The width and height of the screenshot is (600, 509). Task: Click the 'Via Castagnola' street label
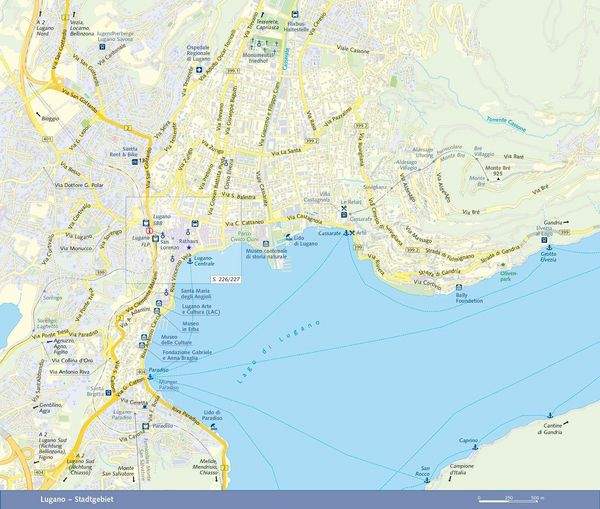tap(304, 219)
